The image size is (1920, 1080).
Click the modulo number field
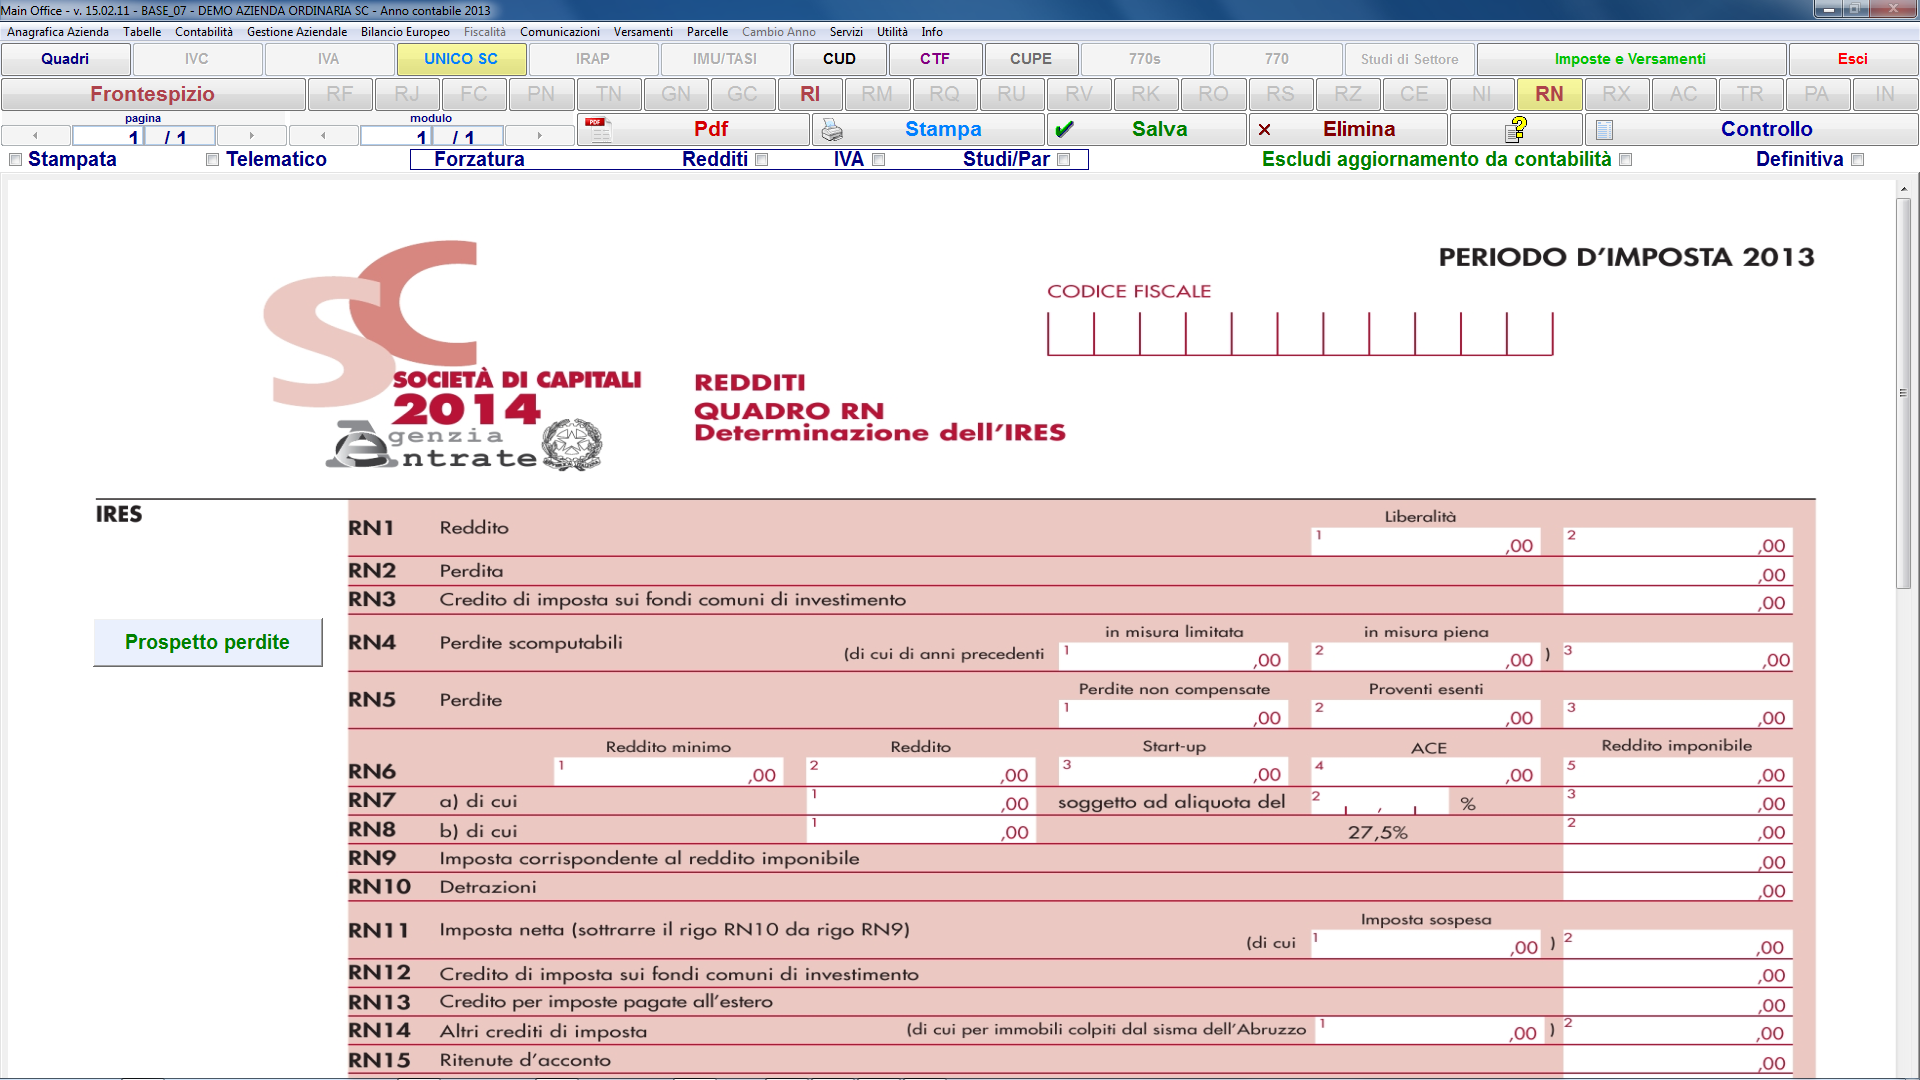(396, 136)
